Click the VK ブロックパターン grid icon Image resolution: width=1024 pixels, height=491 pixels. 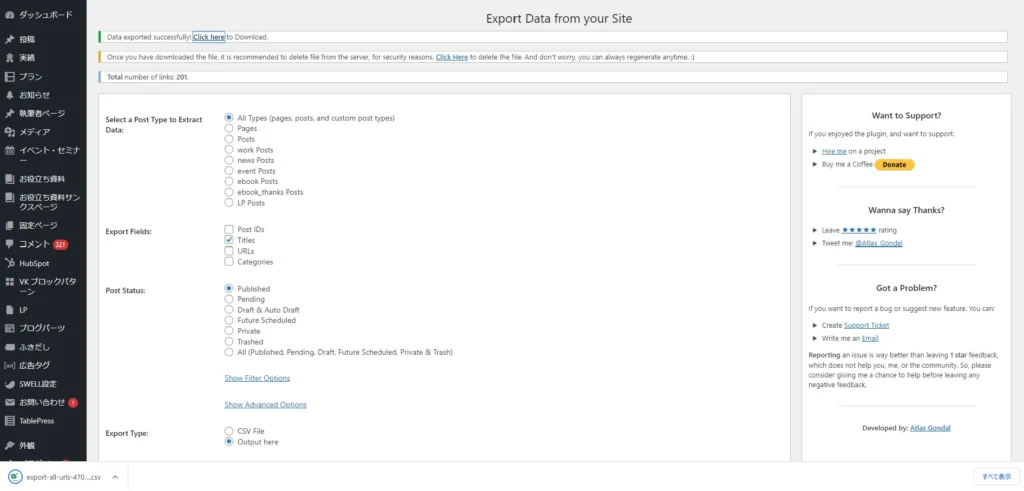point(9,282)
